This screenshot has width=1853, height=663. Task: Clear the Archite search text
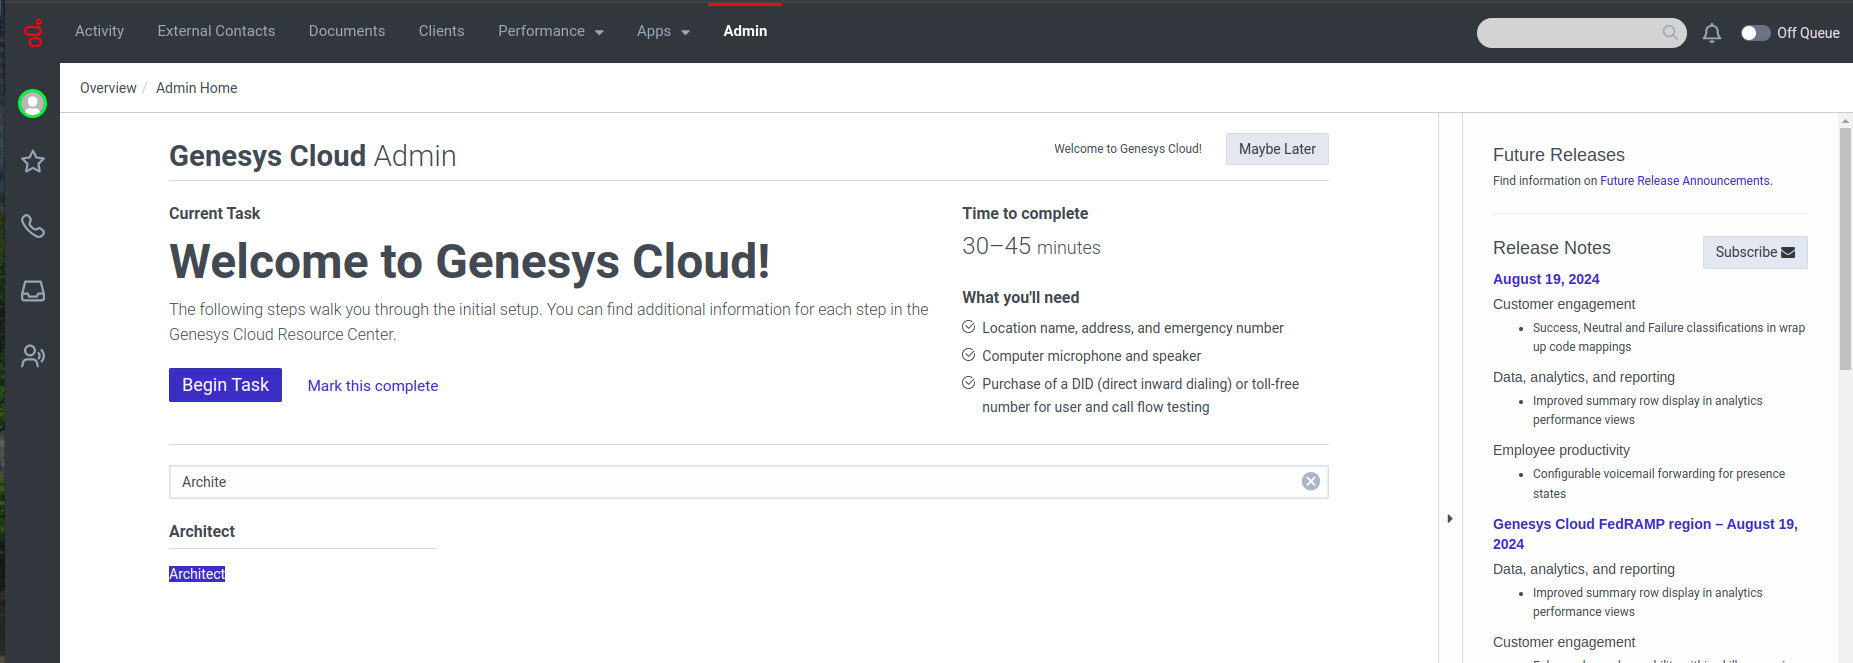(1311, 482)
